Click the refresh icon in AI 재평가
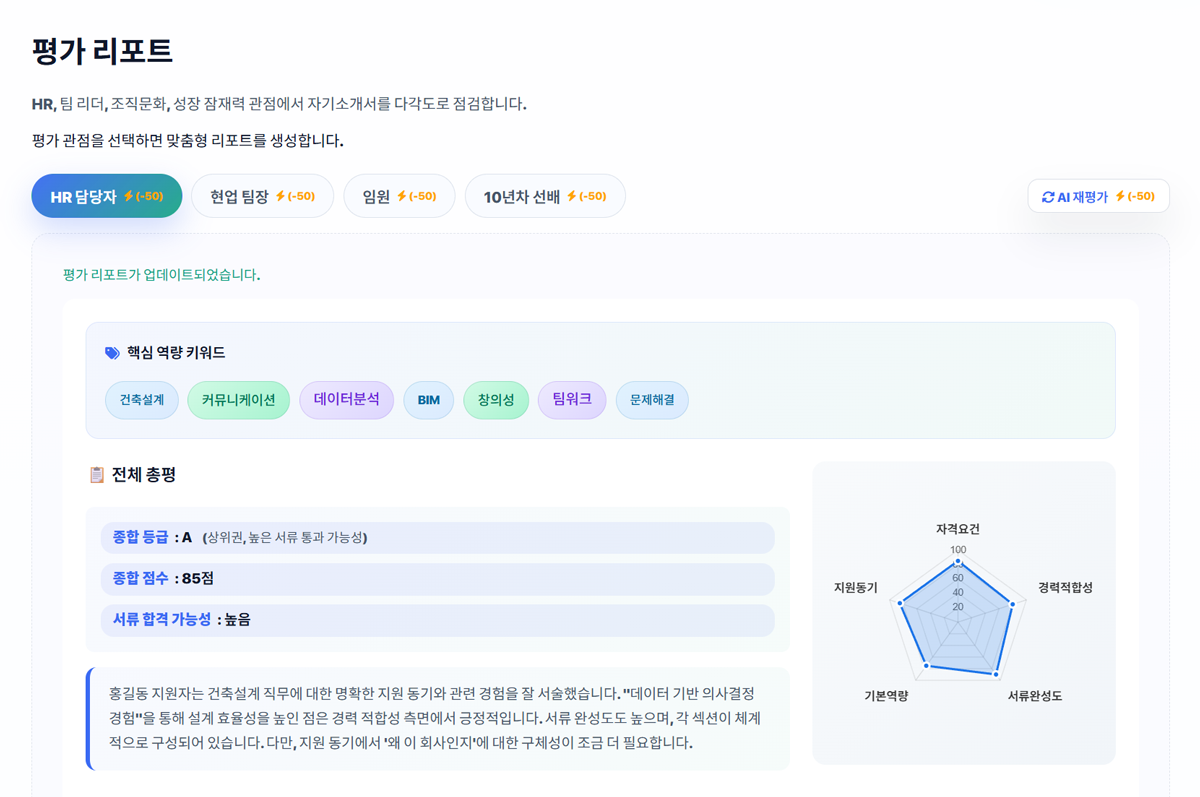1200x797 pixels. 1048,197
